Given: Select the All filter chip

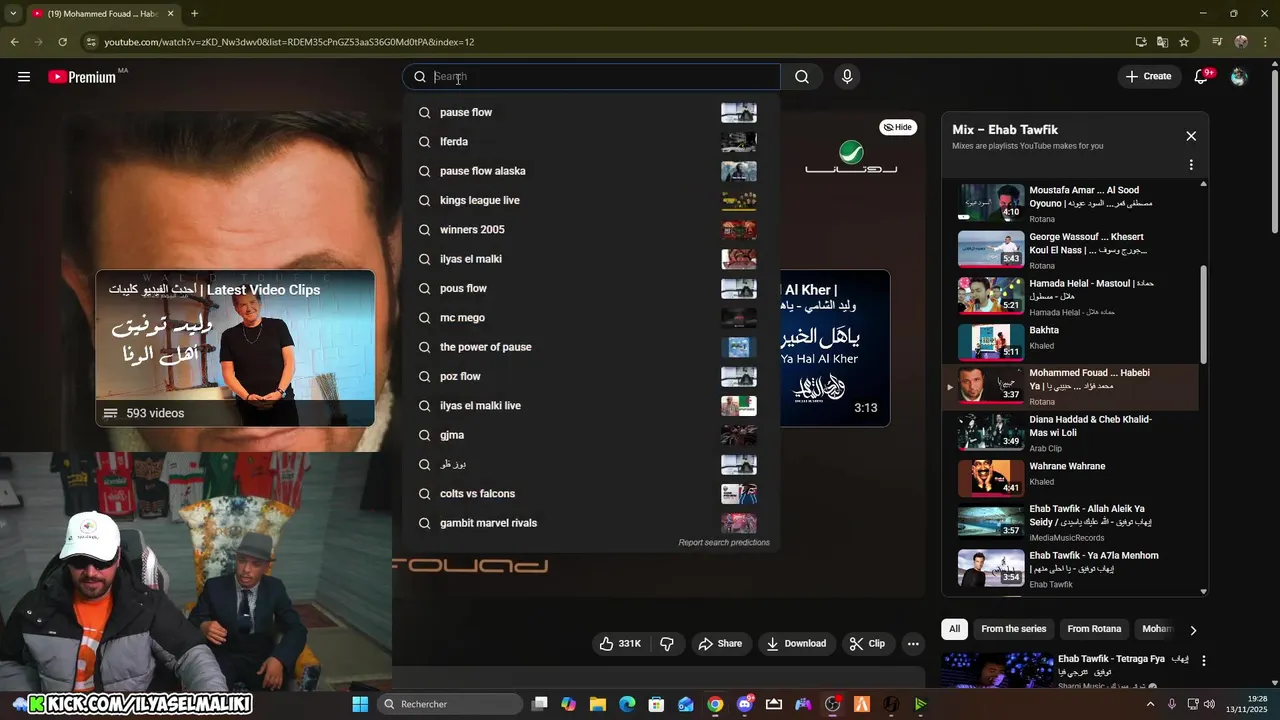Looking at the screenshot, I should [x=954, y=629].
